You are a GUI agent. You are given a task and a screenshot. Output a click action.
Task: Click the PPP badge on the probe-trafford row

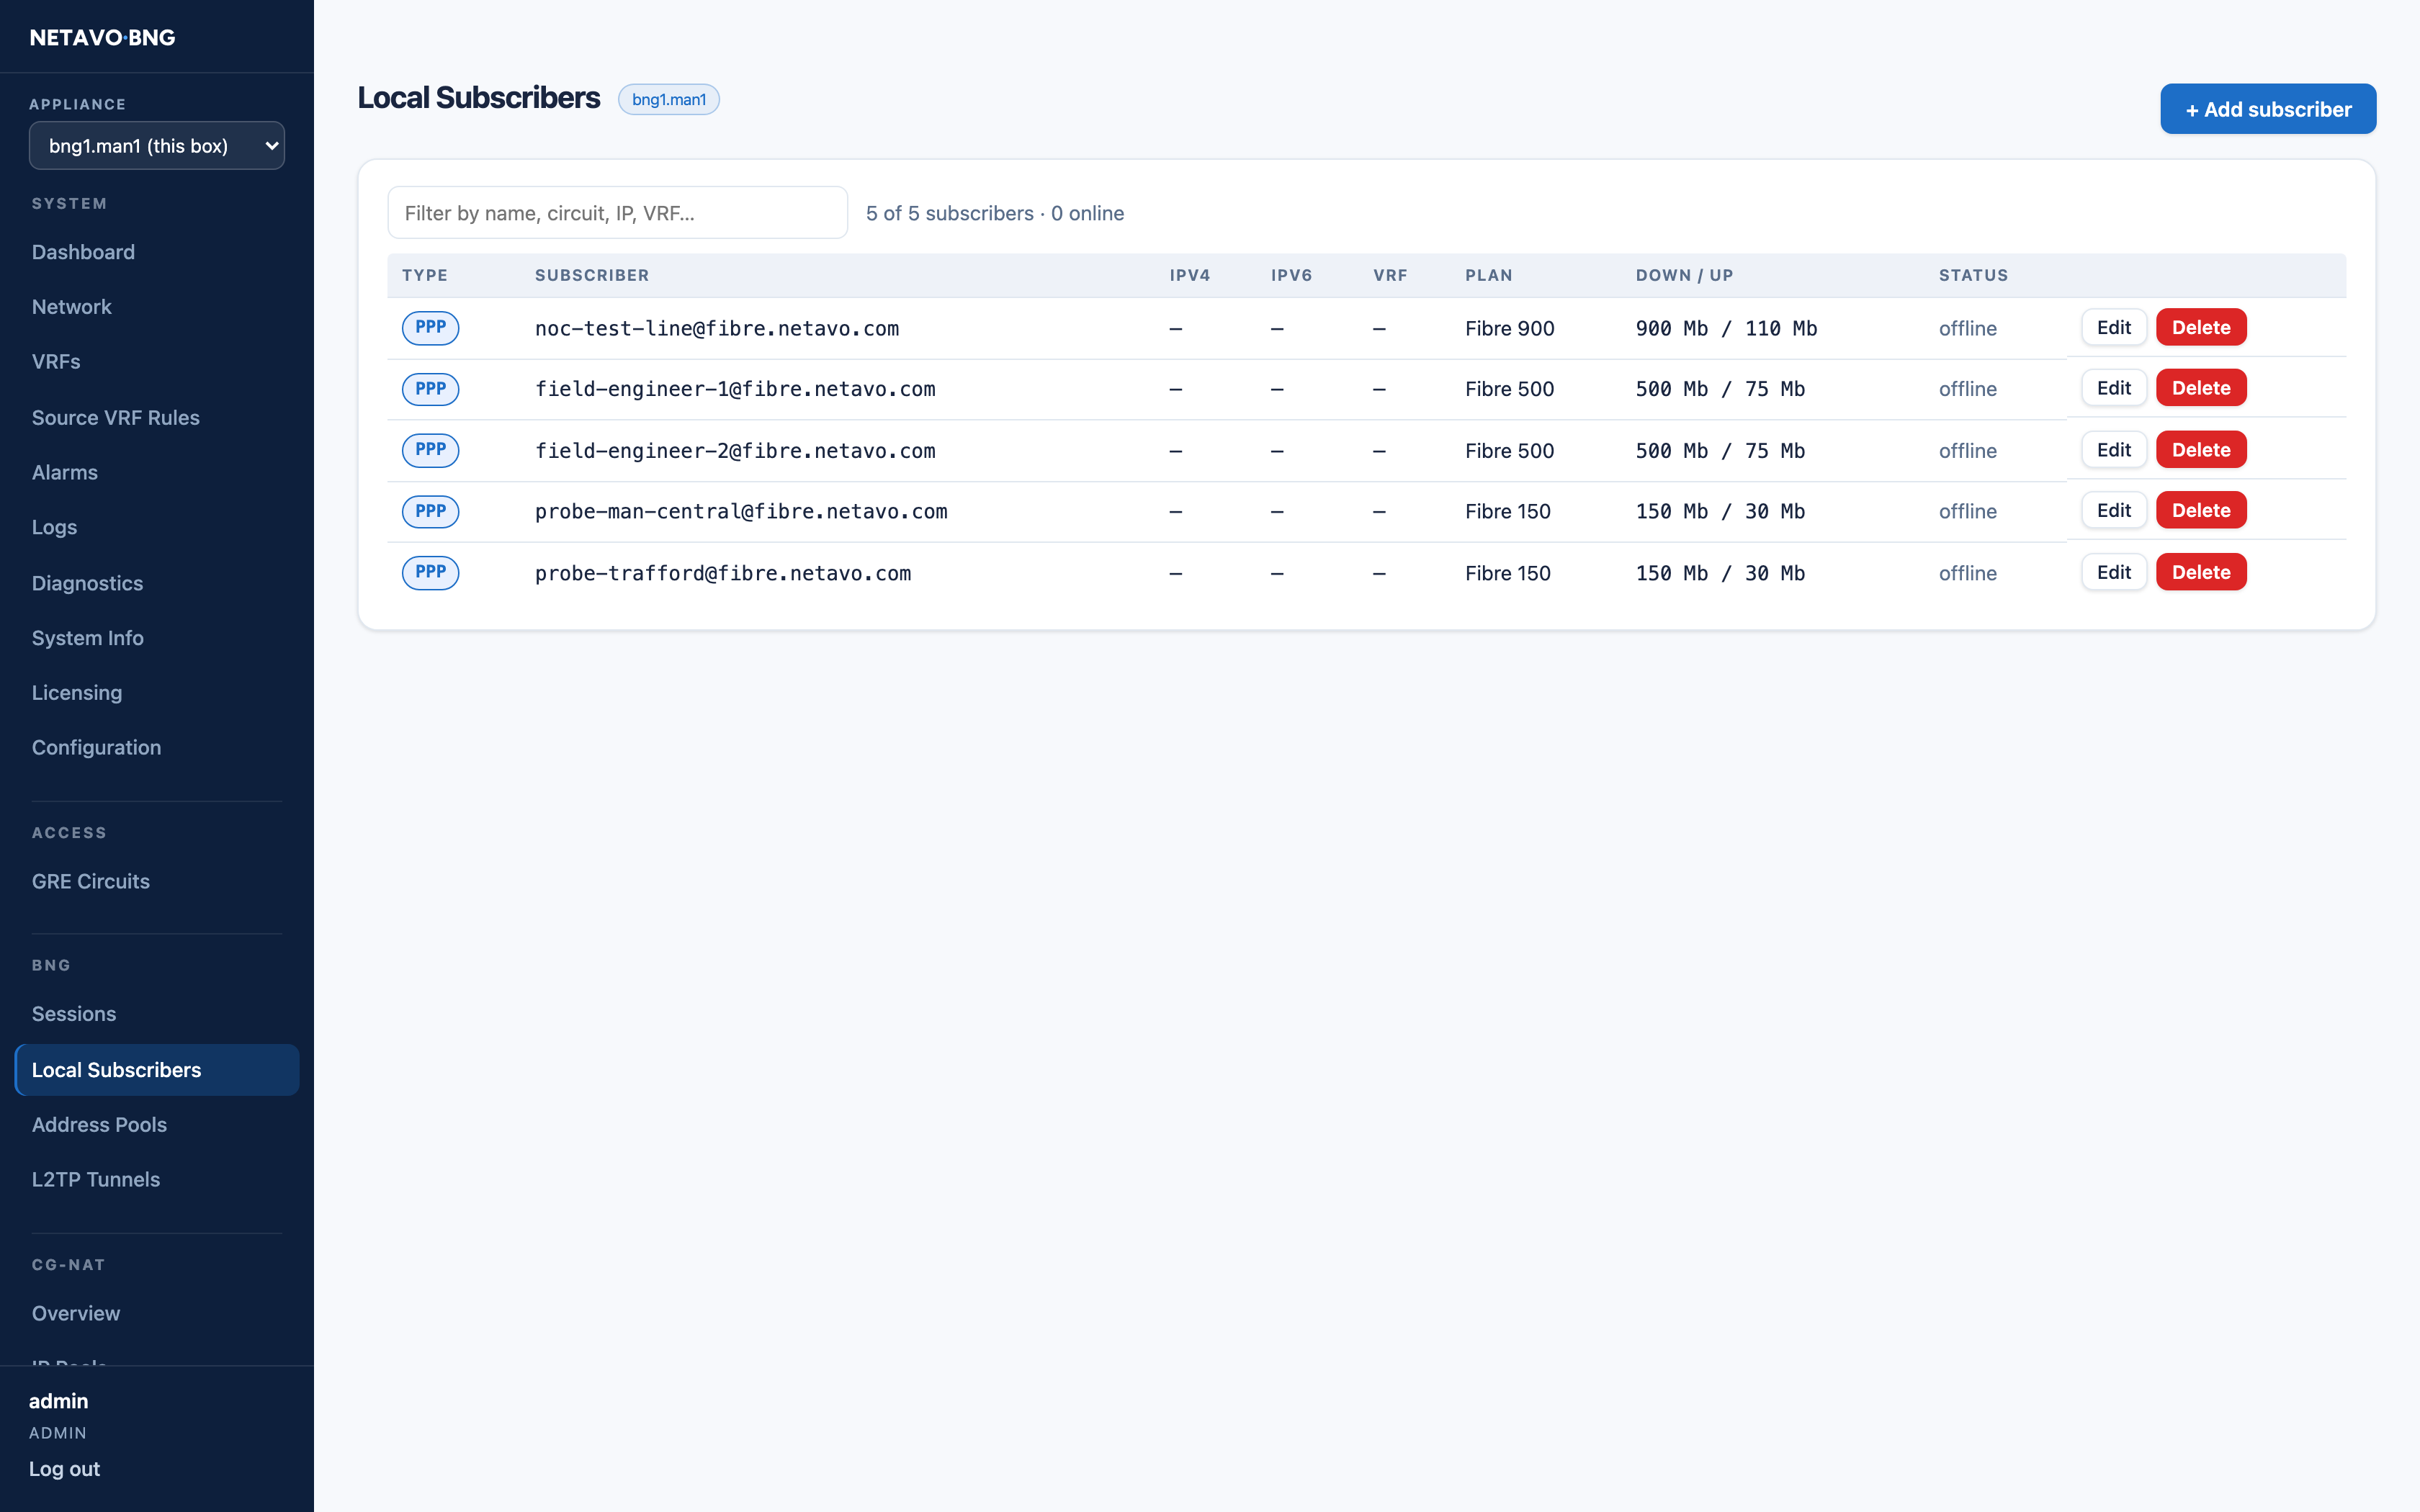431,572
